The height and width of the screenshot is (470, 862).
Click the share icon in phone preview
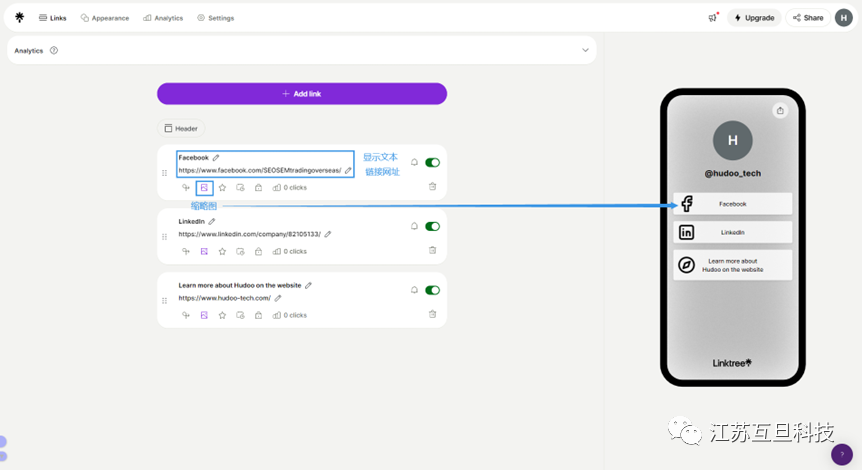[x=780, y=110]
